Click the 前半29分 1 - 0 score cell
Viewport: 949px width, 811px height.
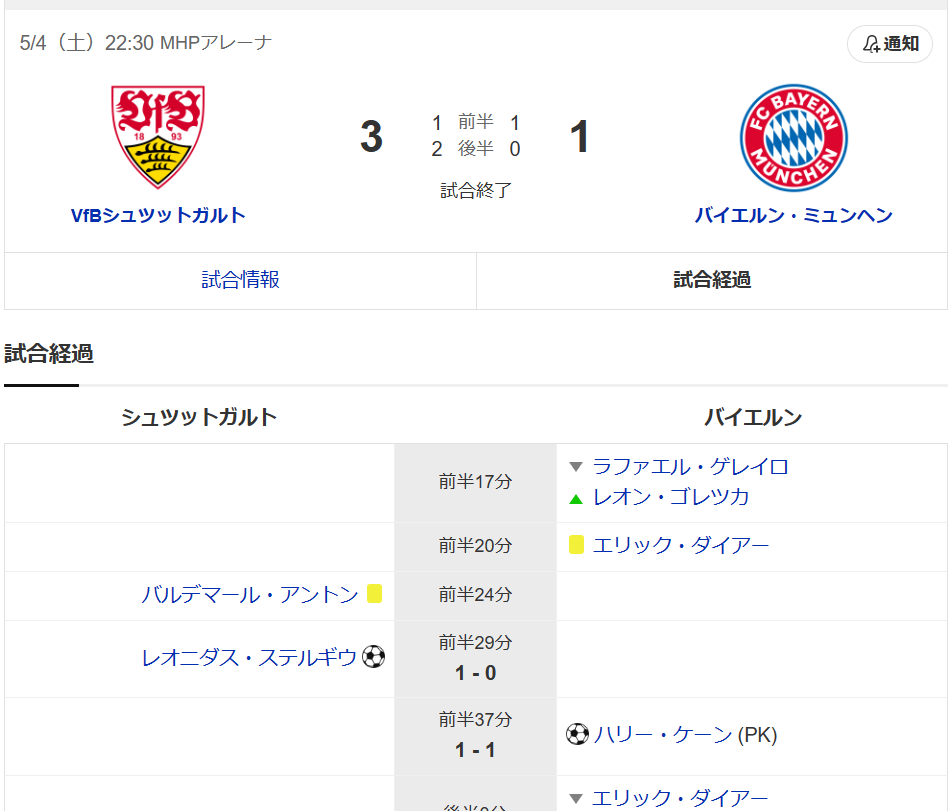point(475,658)
